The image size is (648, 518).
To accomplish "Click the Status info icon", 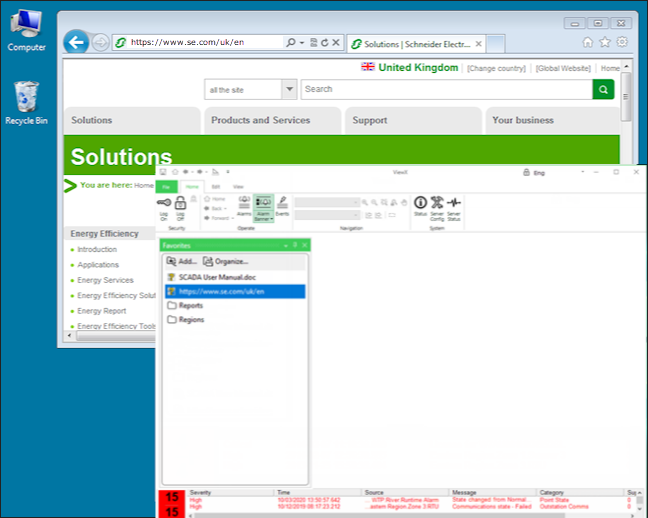I will pos(420,202).
